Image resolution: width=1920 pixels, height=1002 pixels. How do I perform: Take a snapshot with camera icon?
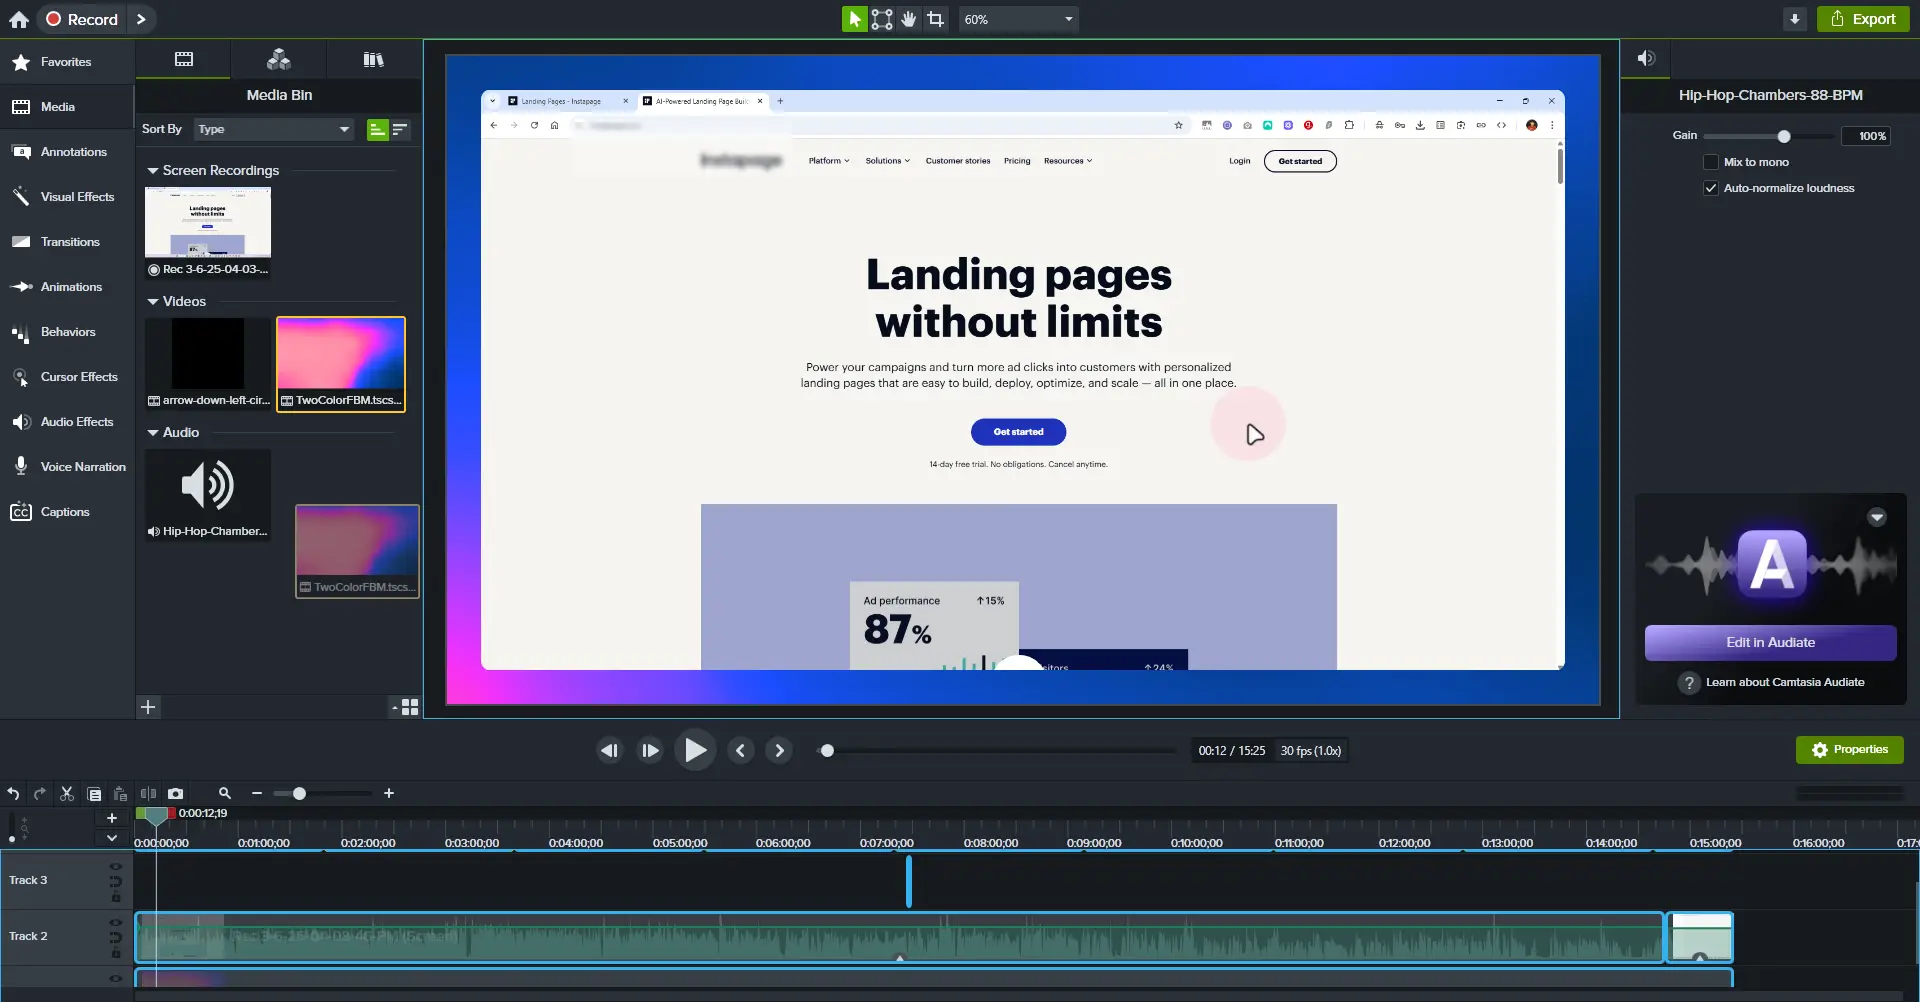[x=175, y=793]
